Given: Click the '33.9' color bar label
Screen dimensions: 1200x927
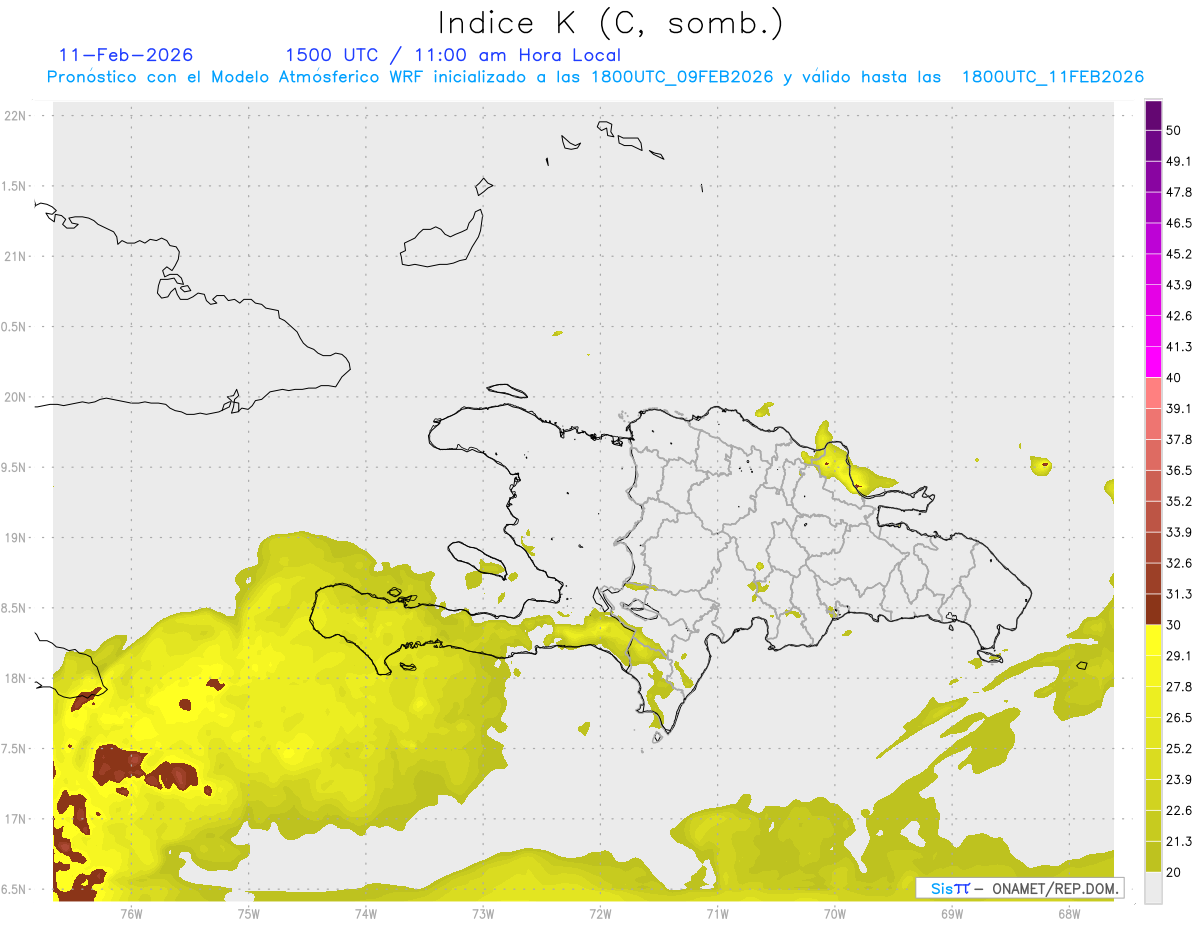Looking at the screenshot, I should 1180,532.
